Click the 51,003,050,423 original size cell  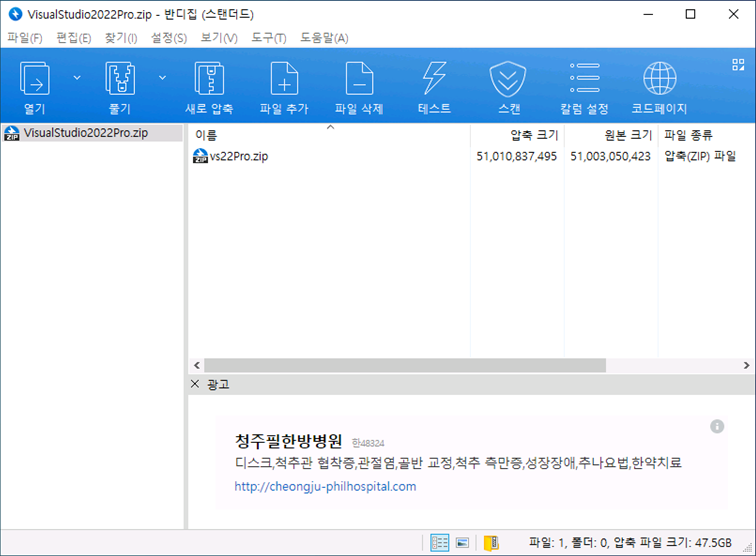[x=610, y=156]
